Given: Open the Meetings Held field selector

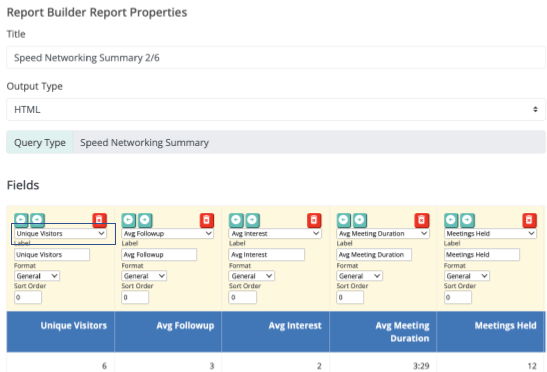Looking at the screenshot, I should (490, 233).
